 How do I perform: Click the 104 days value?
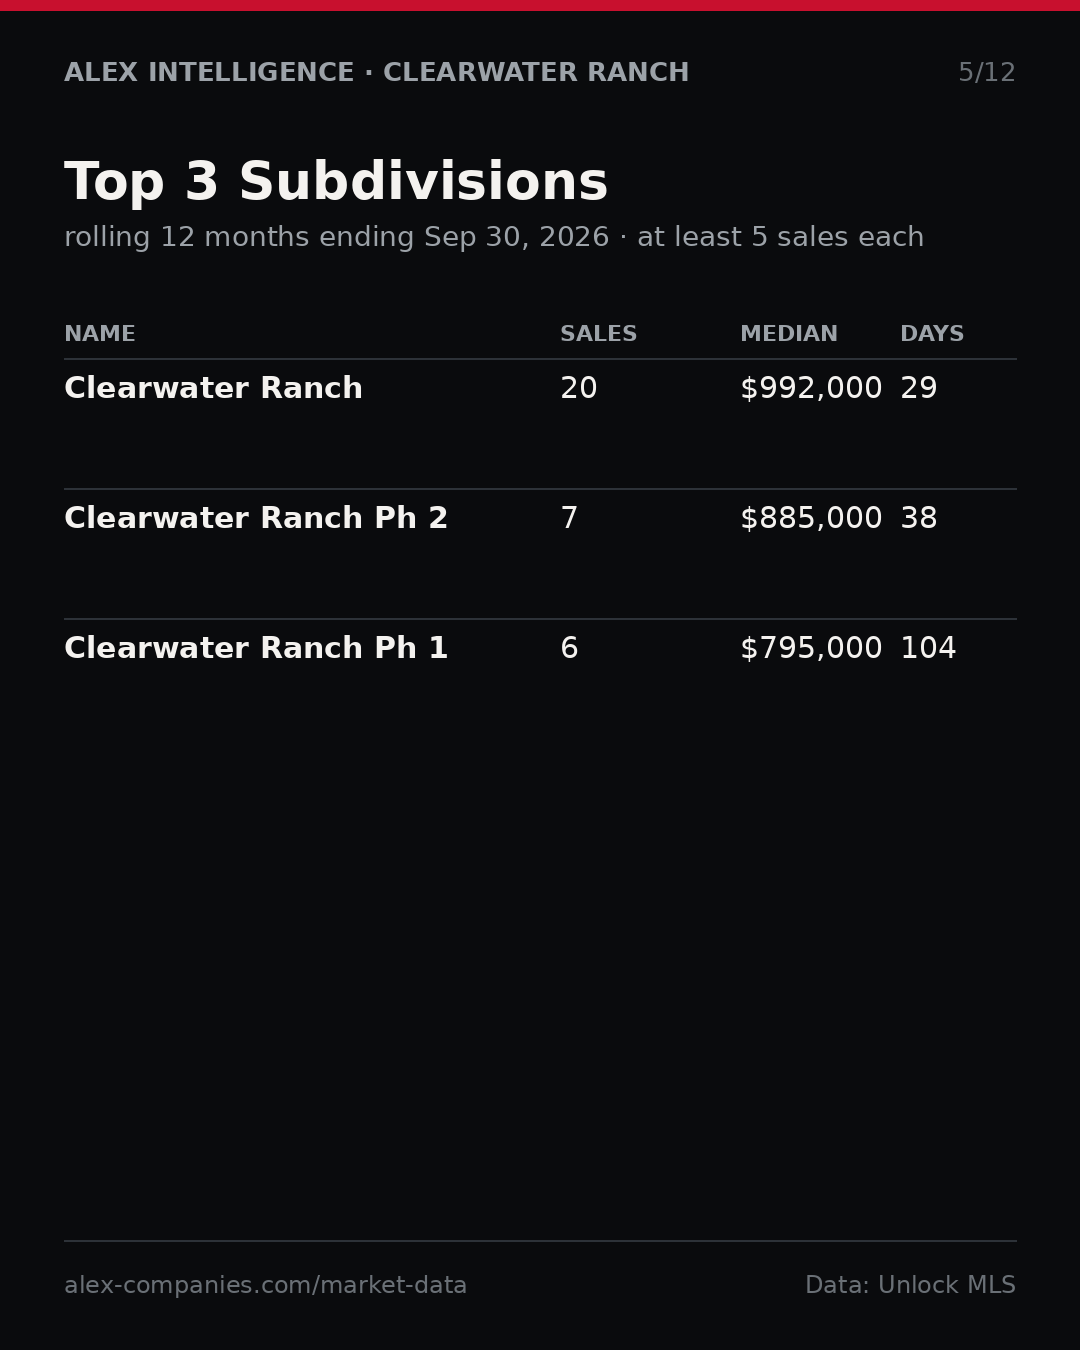click(928, 649)
